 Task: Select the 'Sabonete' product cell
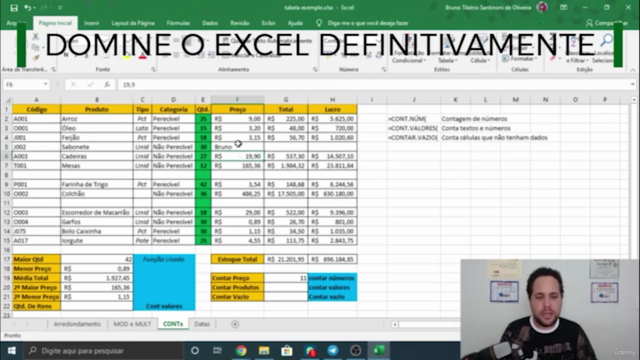(97, 147)
